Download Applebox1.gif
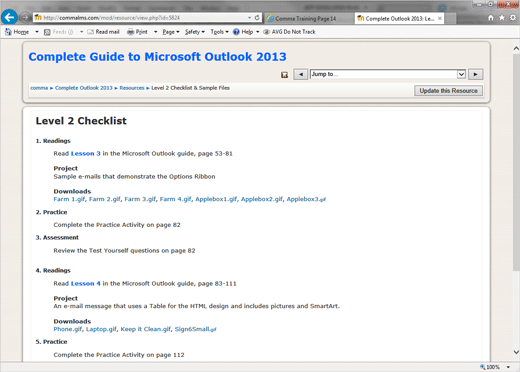Viewport: 520px width, 372px height. coord(216,199)
